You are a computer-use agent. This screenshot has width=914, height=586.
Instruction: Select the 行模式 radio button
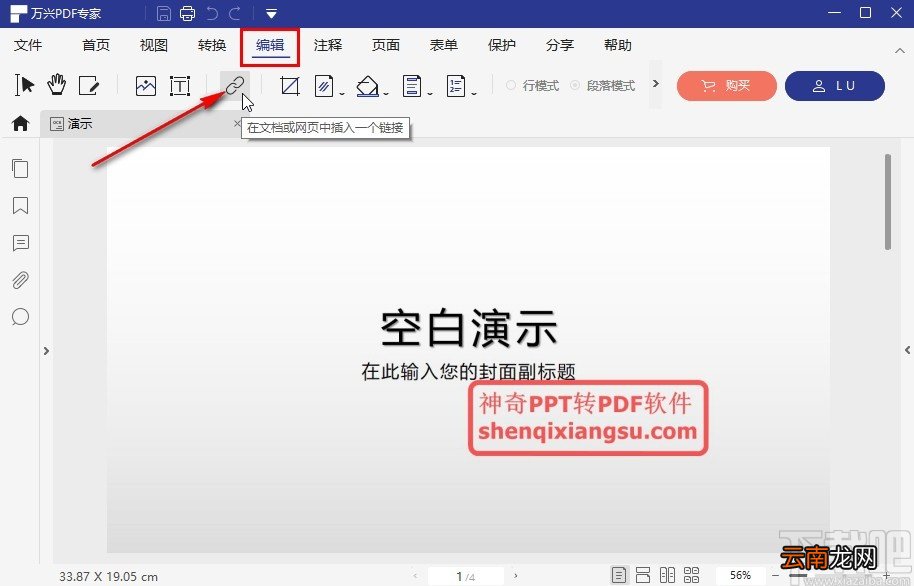coord(511,85)
